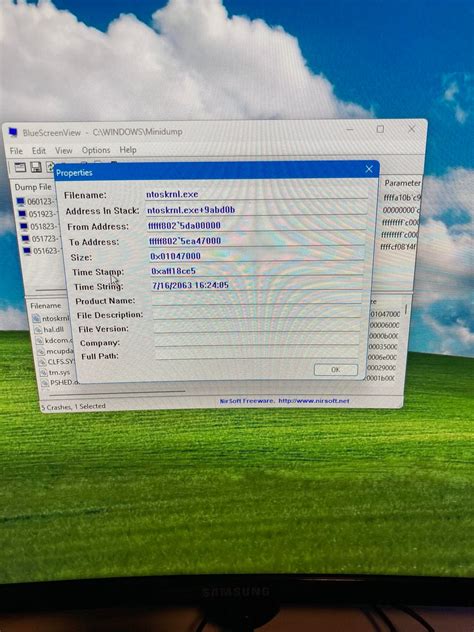Open the View menu
The height and width of the screenshot is (632, 474).
click(x=64, y=150)
